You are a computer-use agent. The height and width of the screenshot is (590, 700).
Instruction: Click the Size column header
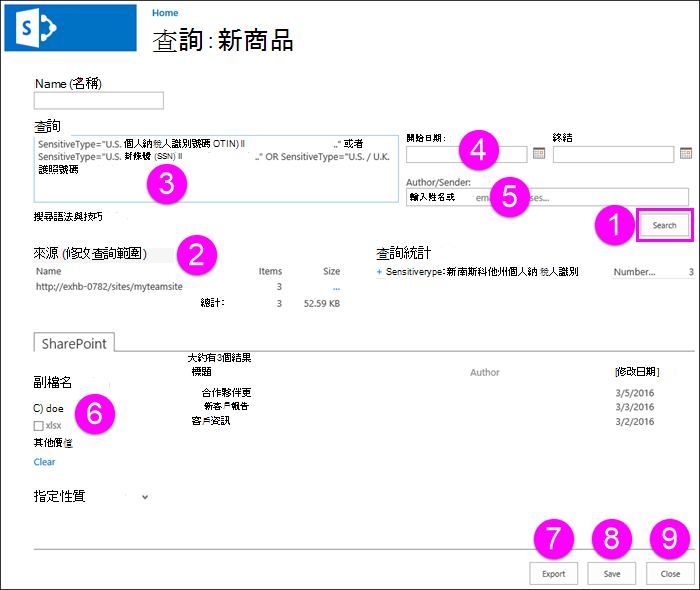(331, 271)
